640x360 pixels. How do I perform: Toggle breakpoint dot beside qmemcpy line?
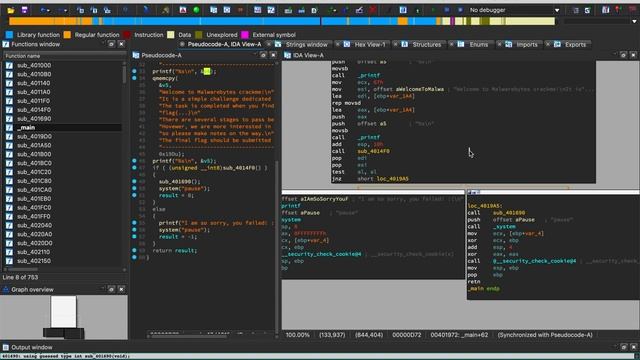[x=134, y=78]
